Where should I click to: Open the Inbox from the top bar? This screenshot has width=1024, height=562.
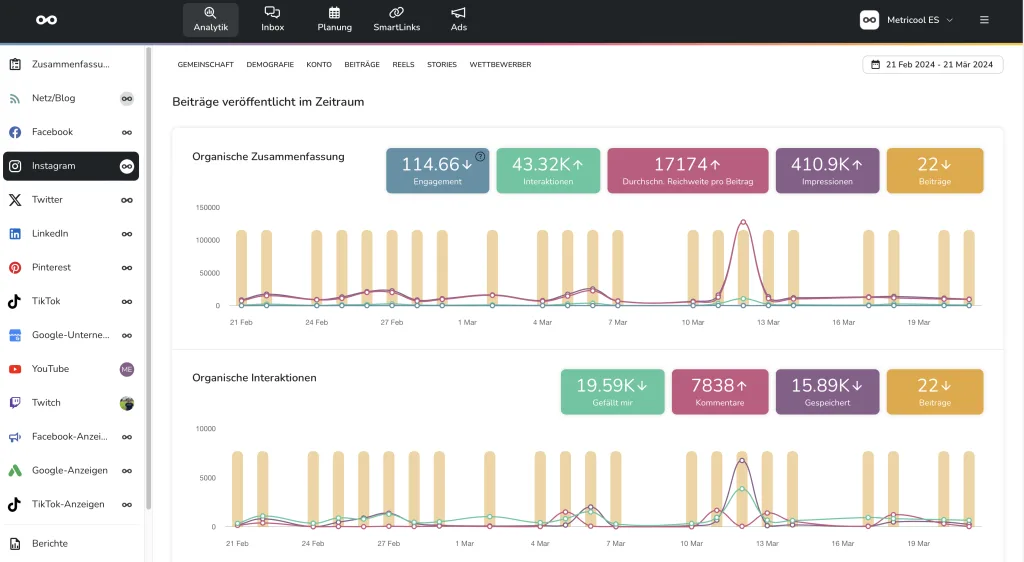pyautogui.click(x=272, y=19)
